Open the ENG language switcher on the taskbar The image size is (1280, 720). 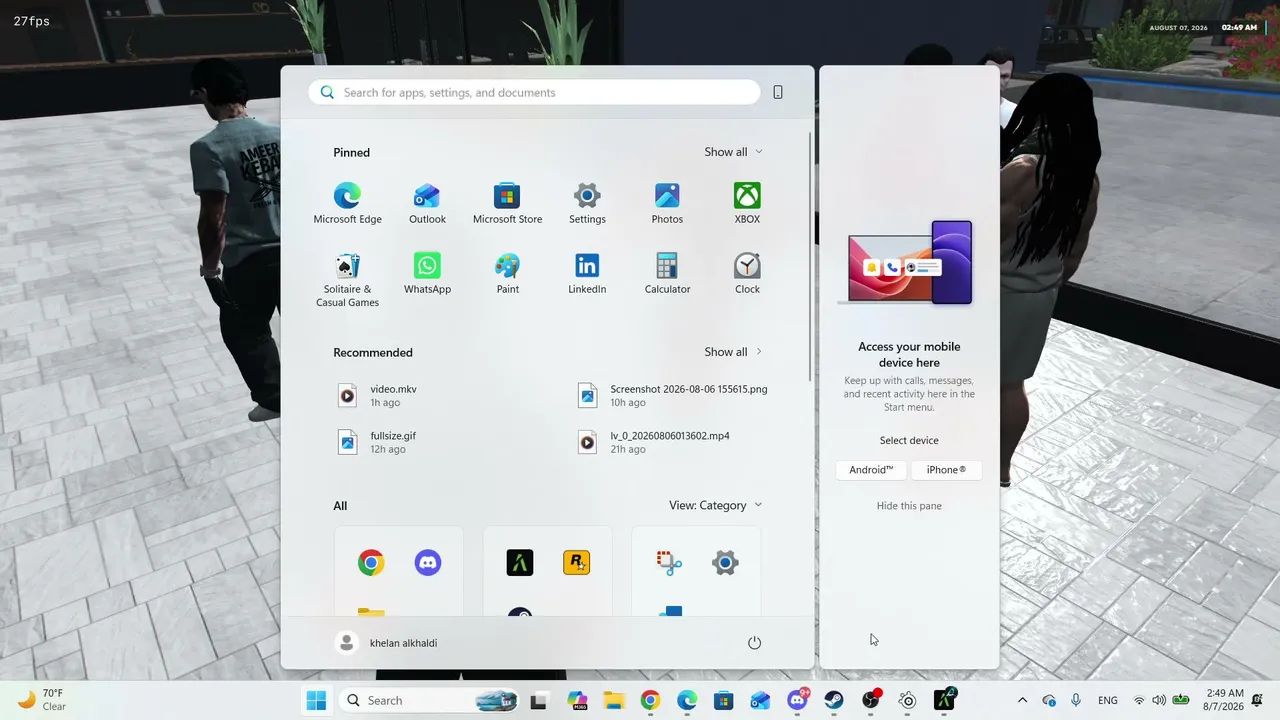click(1108, 700)
